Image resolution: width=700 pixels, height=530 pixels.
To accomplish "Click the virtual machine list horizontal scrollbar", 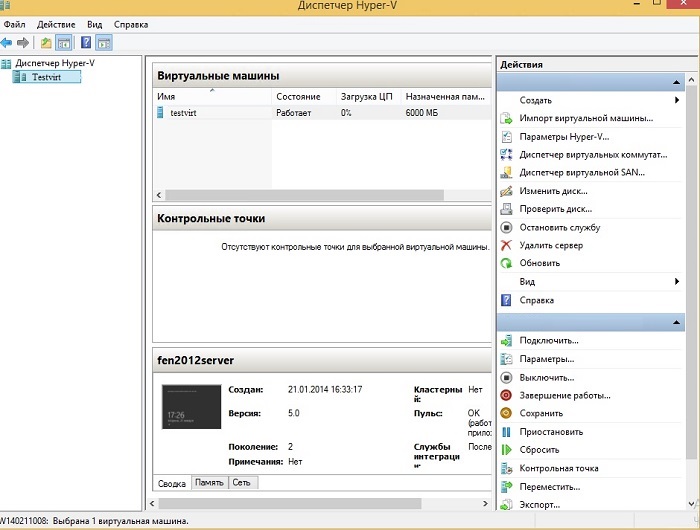I will (x=304, y=195).
